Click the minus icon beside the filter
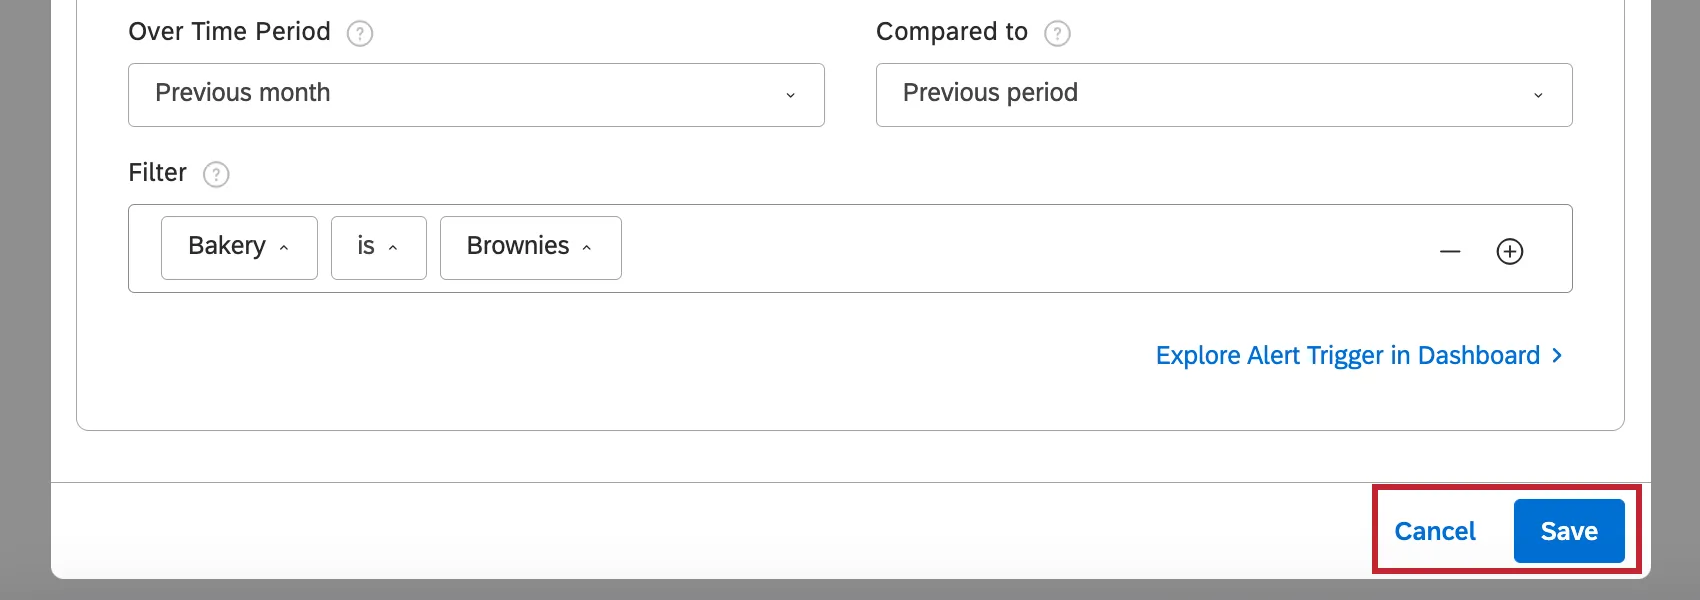 pos(1449,251)
